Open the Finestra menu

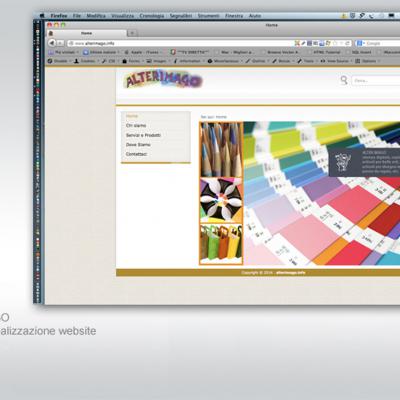[x=234, y=16]
